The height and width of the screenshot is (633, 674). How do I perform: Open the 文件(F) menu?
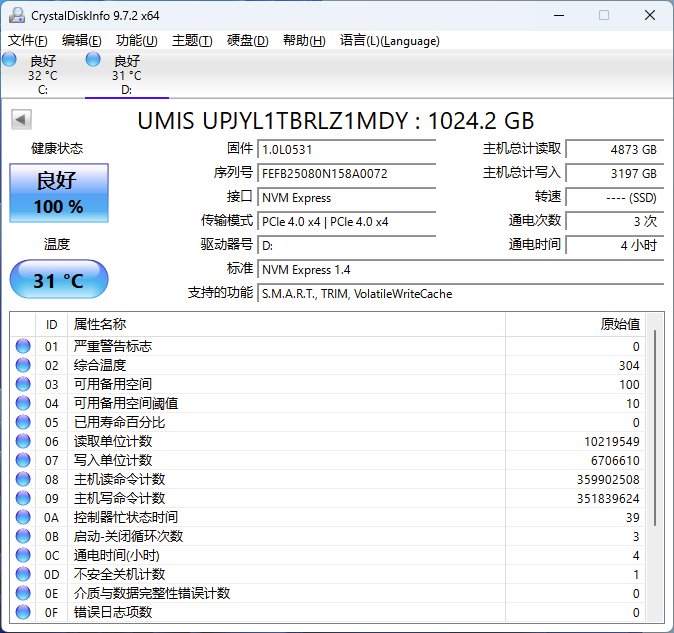click(x=28, y=41)
